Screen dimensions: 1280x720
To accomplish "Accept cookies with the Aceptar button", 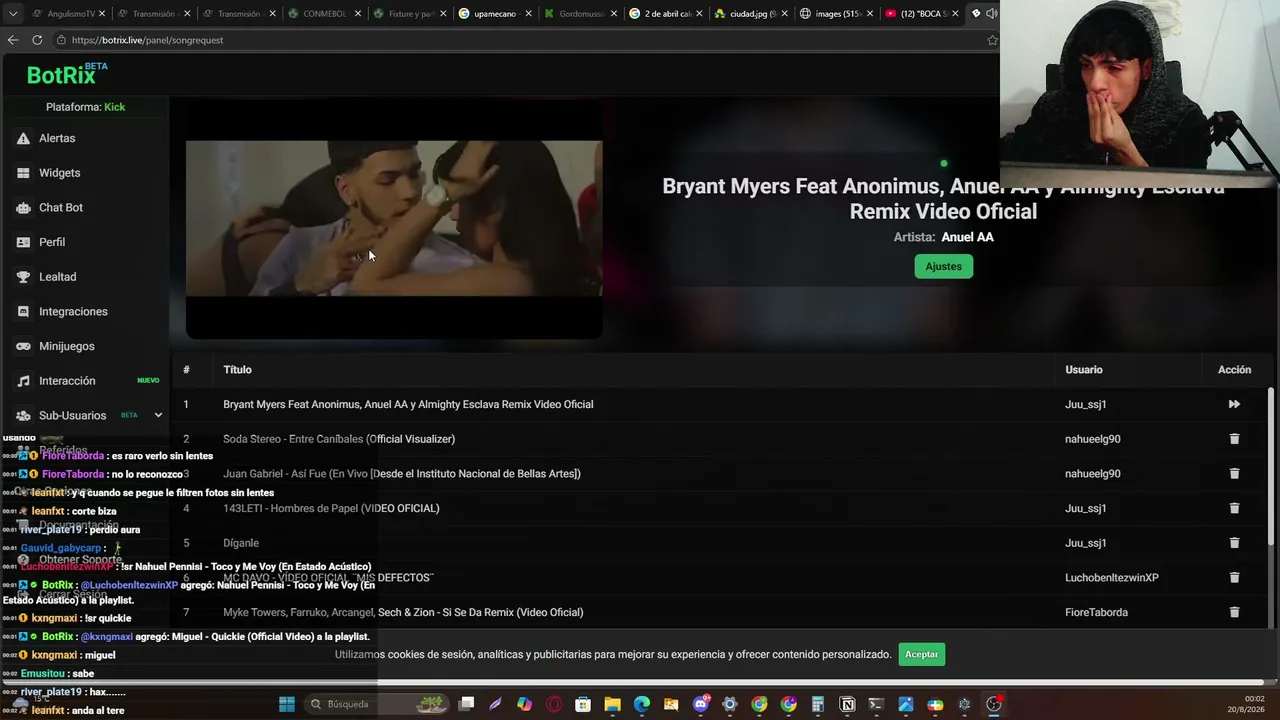I will 921,654.
